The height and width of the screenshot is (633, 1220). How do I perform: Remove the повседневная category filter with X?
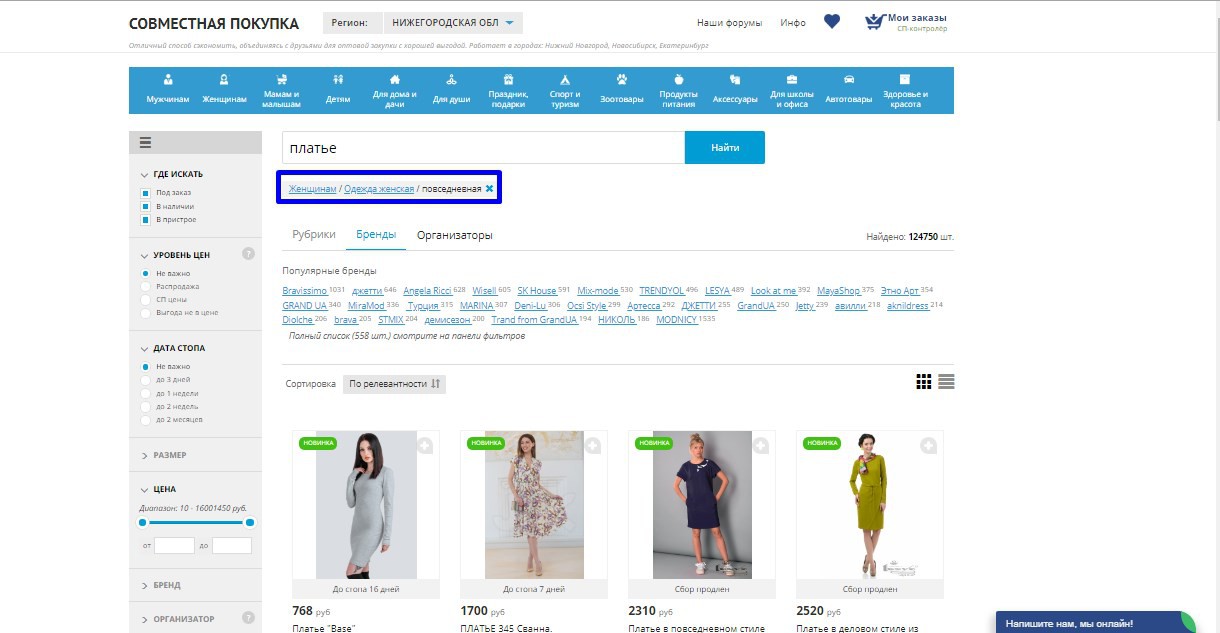489,189
